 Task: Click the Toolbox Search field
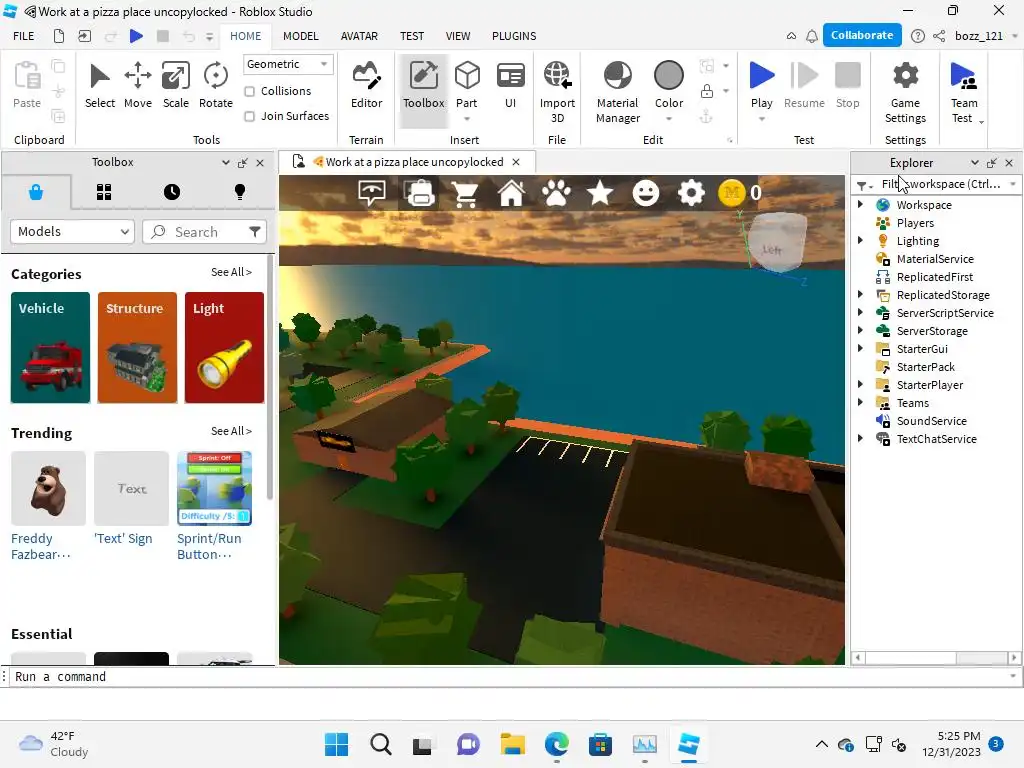coord(196,232)
